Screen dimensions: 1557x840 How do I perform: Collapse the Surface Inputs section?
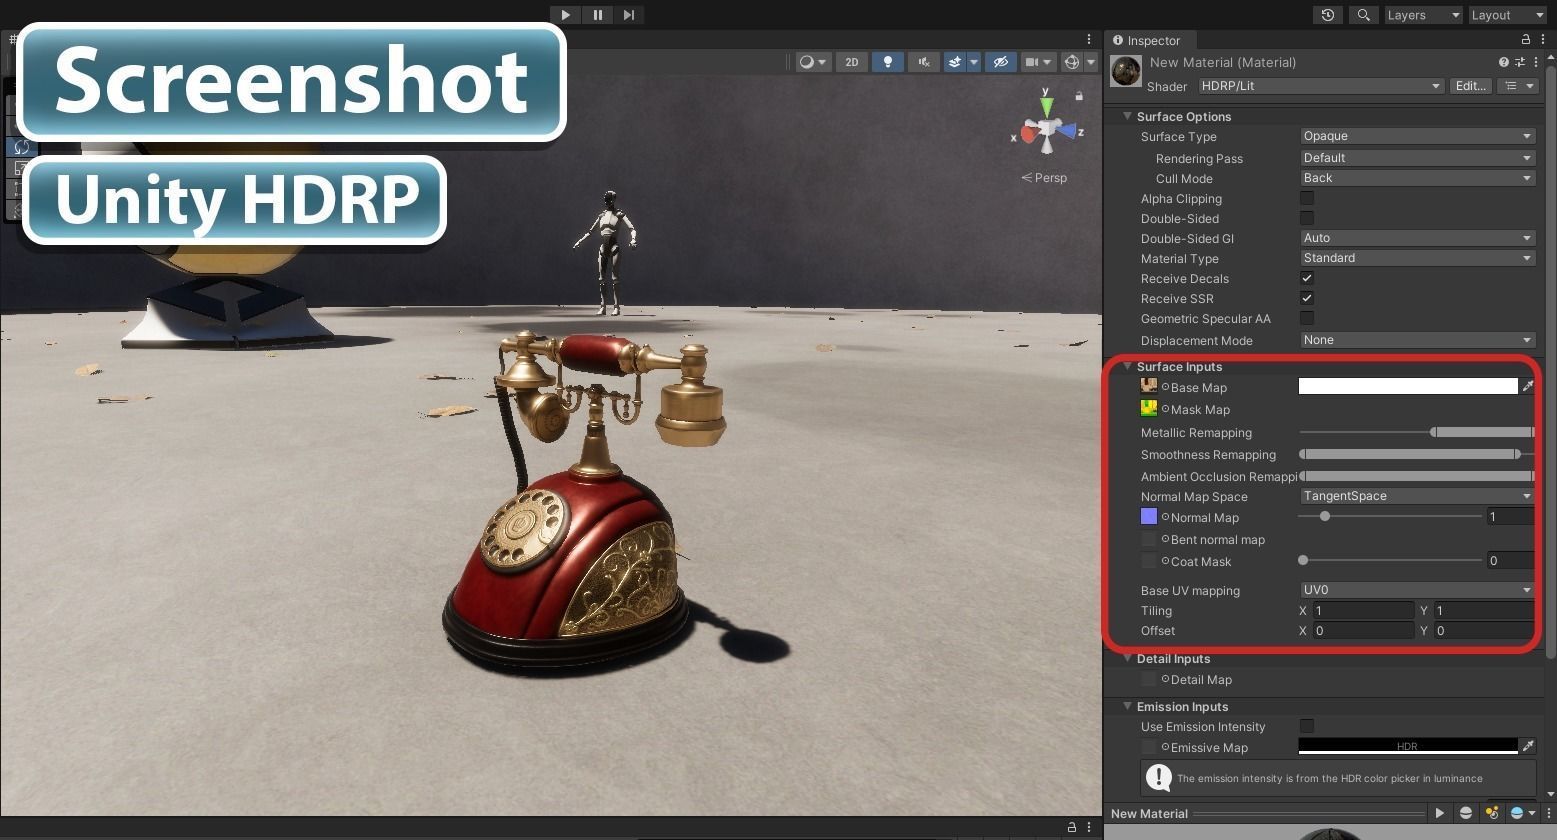click(x=1128, y=367)
